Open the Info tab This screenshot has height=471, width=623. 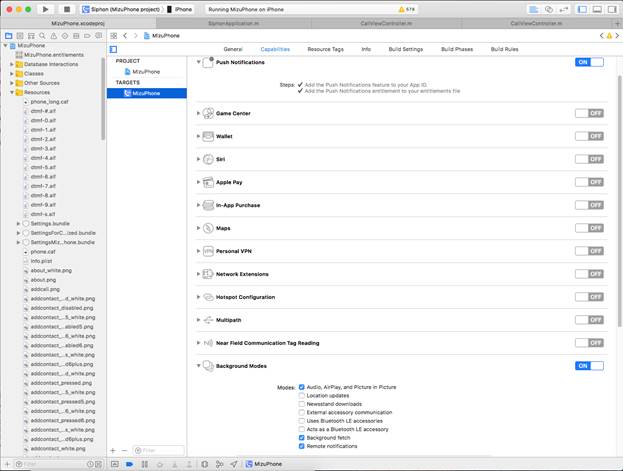pyautogui.click(x=366, y=49)
